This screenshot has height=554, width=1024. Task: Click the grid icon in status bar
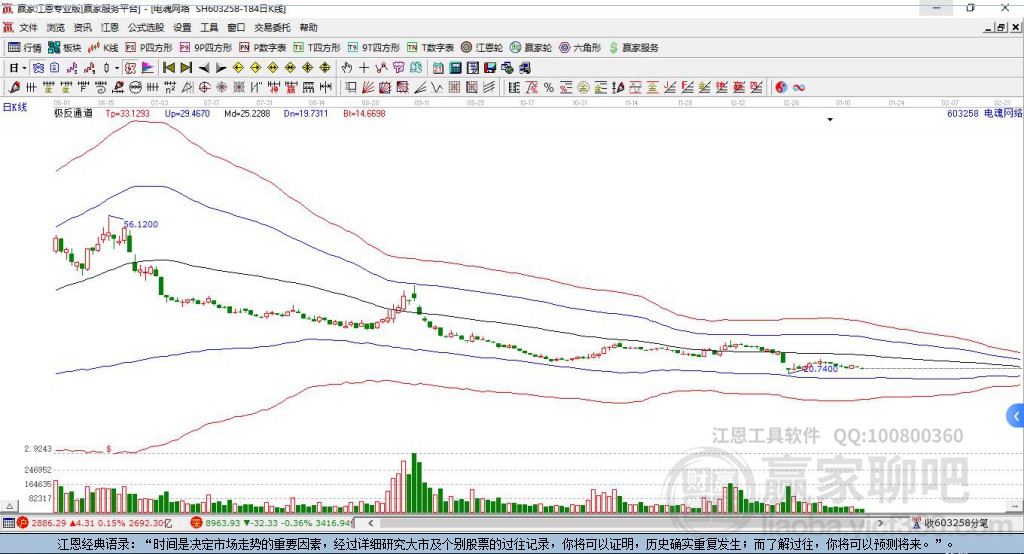point(8,523)
